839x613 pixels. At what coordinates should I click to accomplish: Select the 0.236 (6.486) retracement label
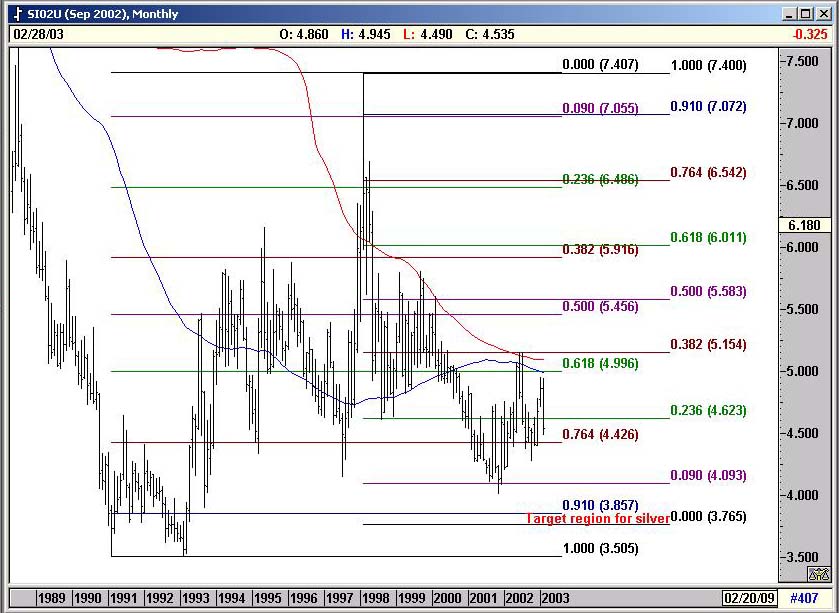pos(600,179)
